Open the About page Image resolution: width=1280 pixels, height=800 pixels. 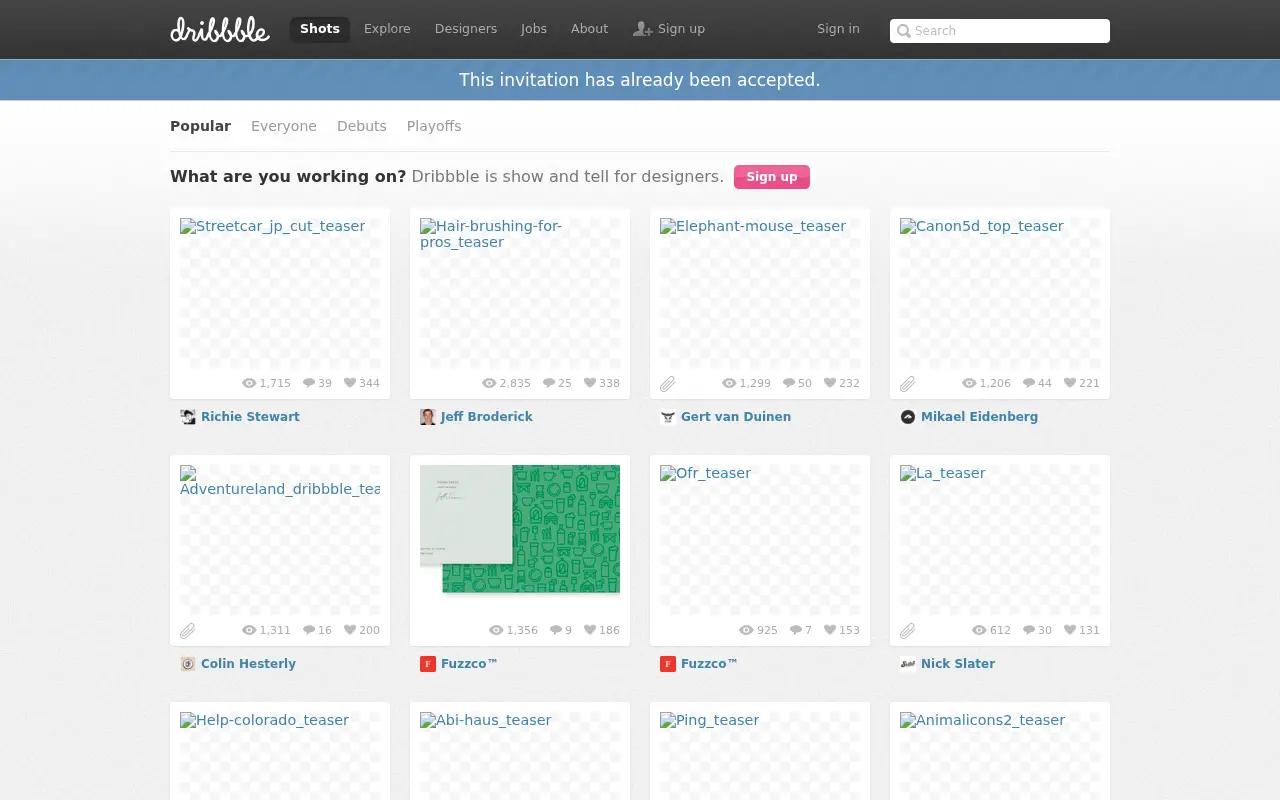[x=589, y=29]
